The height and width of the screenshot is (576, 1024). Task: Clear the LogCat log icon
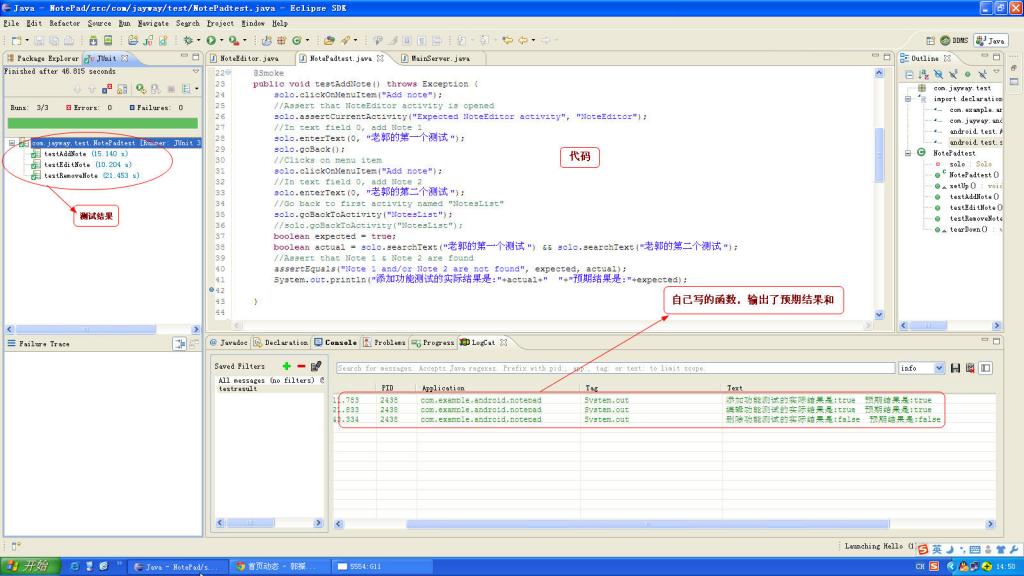(x=970, y=368)
